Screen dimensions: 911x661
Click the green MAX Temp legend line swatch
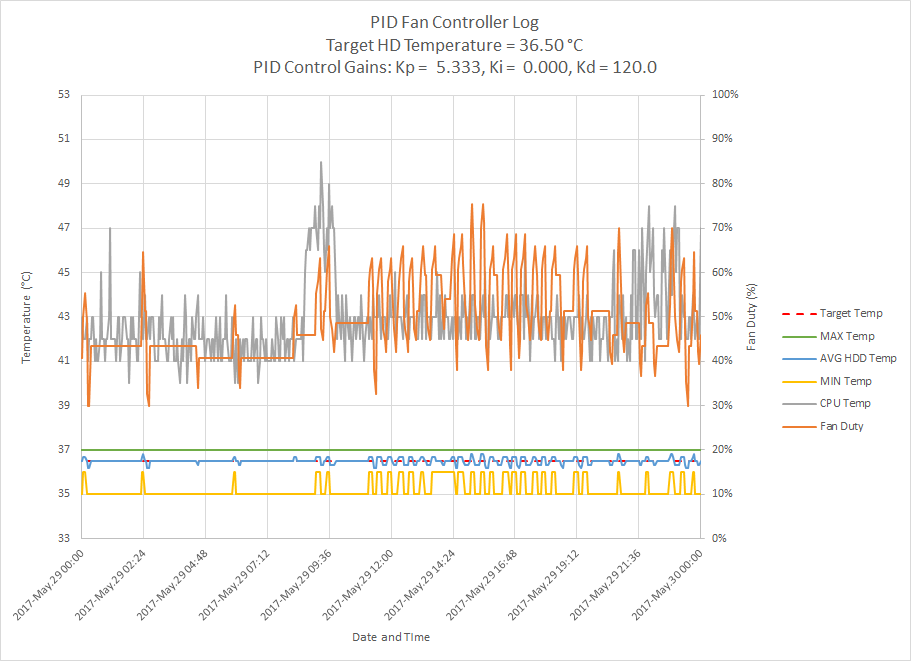coord(799,336)
